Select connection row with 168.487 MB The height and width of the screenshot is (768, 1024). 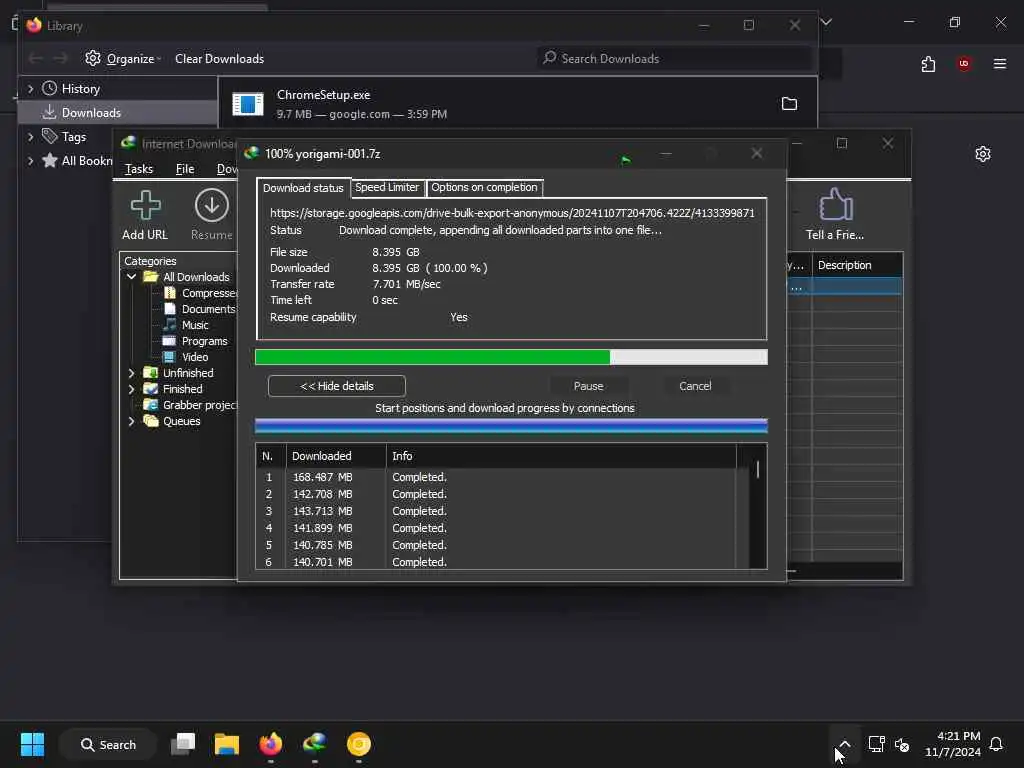coord(496,477)
